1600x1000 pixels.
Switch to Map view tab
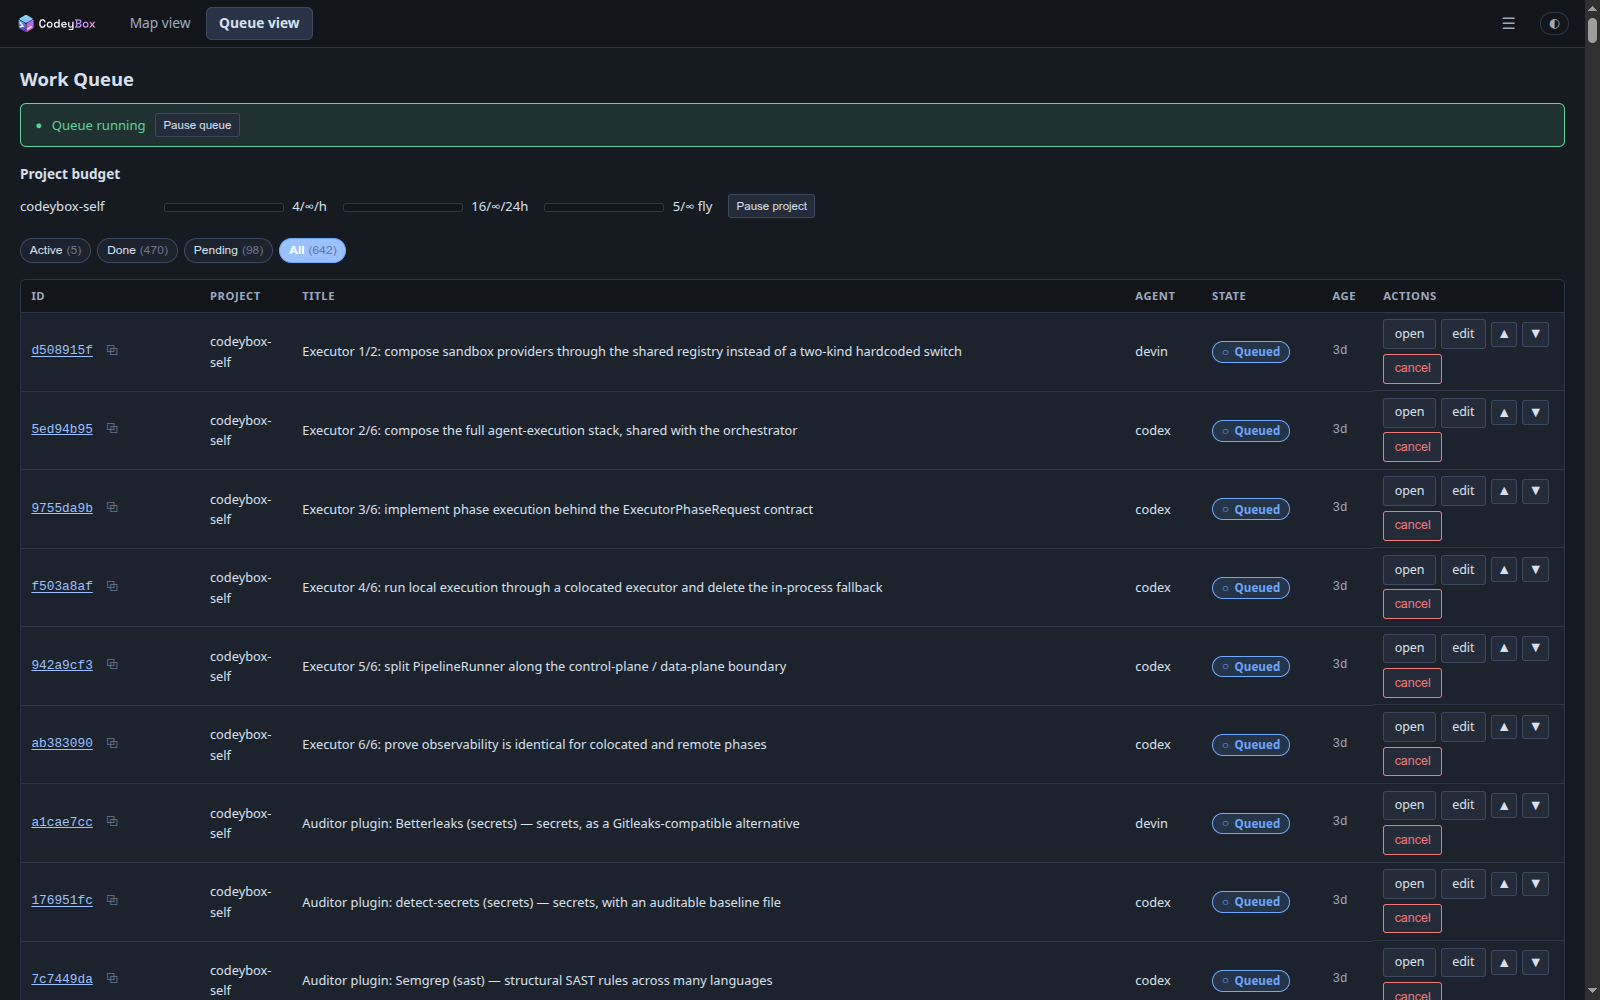[160, 23]
